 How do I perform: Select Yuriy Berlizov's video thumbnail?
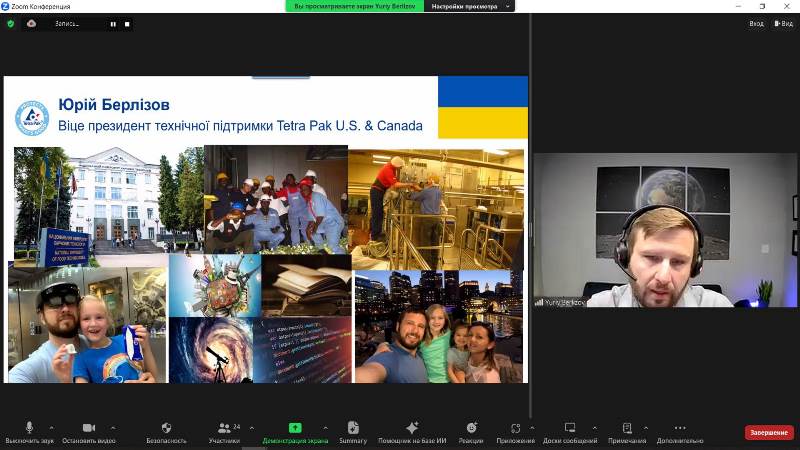click(x=666, y=230)
